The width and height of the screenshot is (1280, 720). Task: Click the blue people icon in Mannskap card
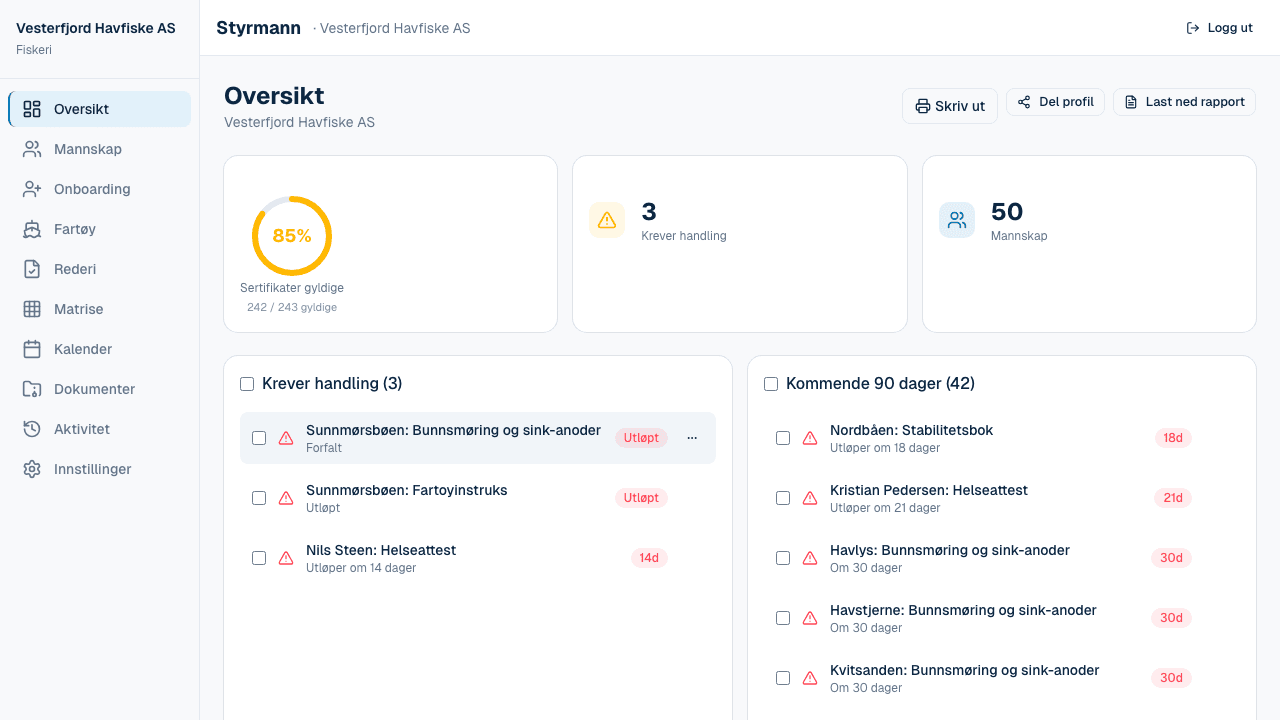click(957, 220)
